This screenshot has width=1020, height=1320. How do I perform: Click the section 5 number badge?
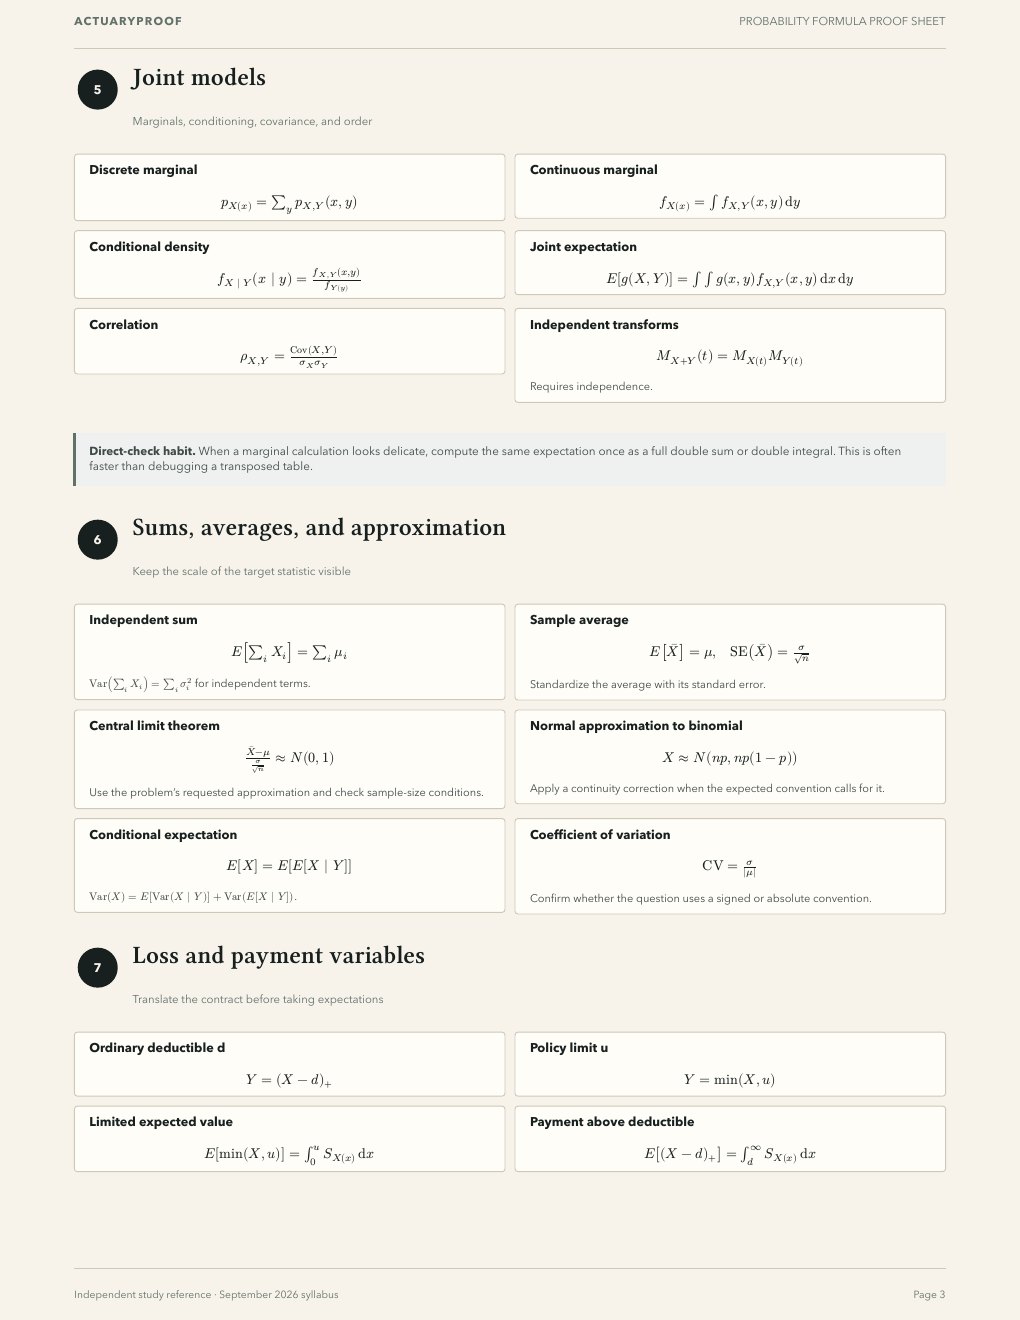[97, 90]
